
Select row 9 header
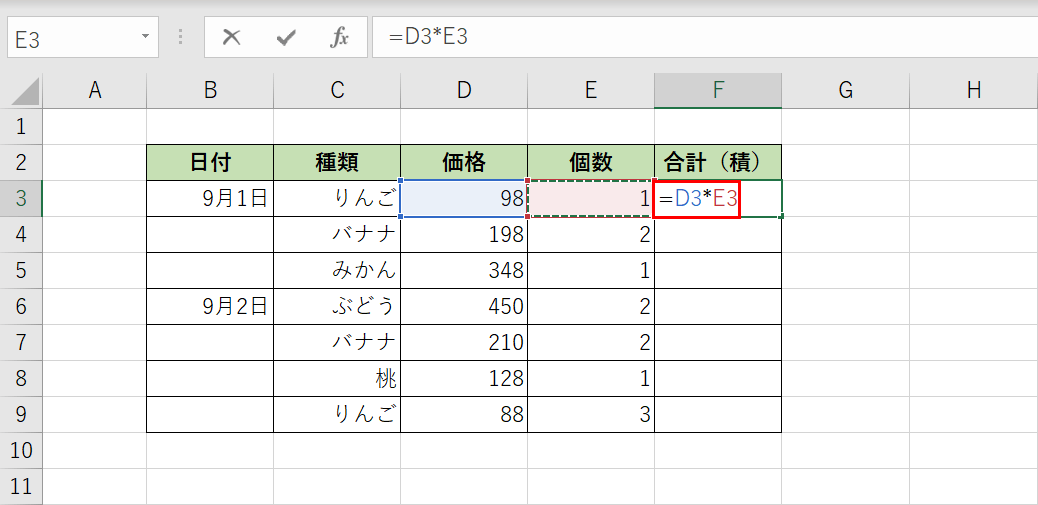click(x=21, y=414)
